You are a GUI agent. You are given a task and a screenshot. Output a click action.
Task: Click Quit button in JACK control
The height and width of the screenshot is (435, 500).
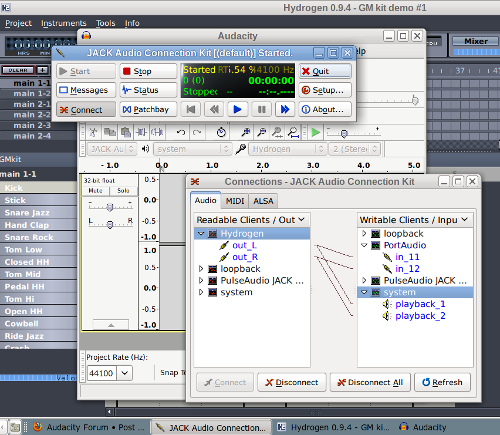pos(325,71)
